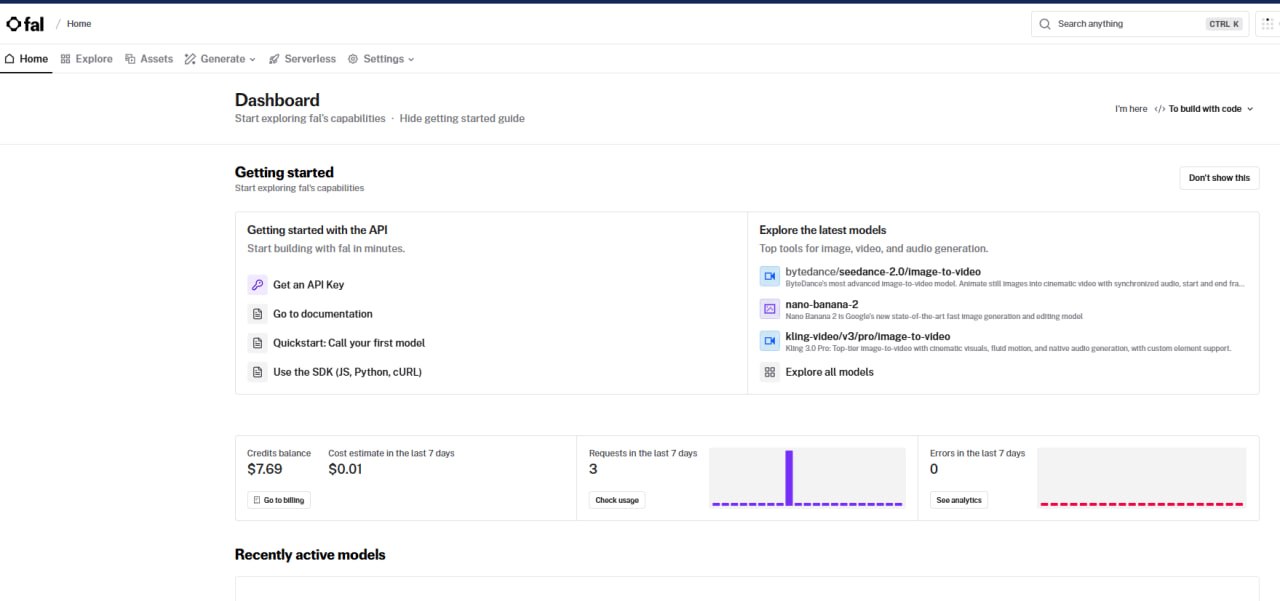Open the bytedance/seedance-2.0/image-to-video model
Image resolution: width=1280 pixels, height=601 pixels.
(883, 272)
